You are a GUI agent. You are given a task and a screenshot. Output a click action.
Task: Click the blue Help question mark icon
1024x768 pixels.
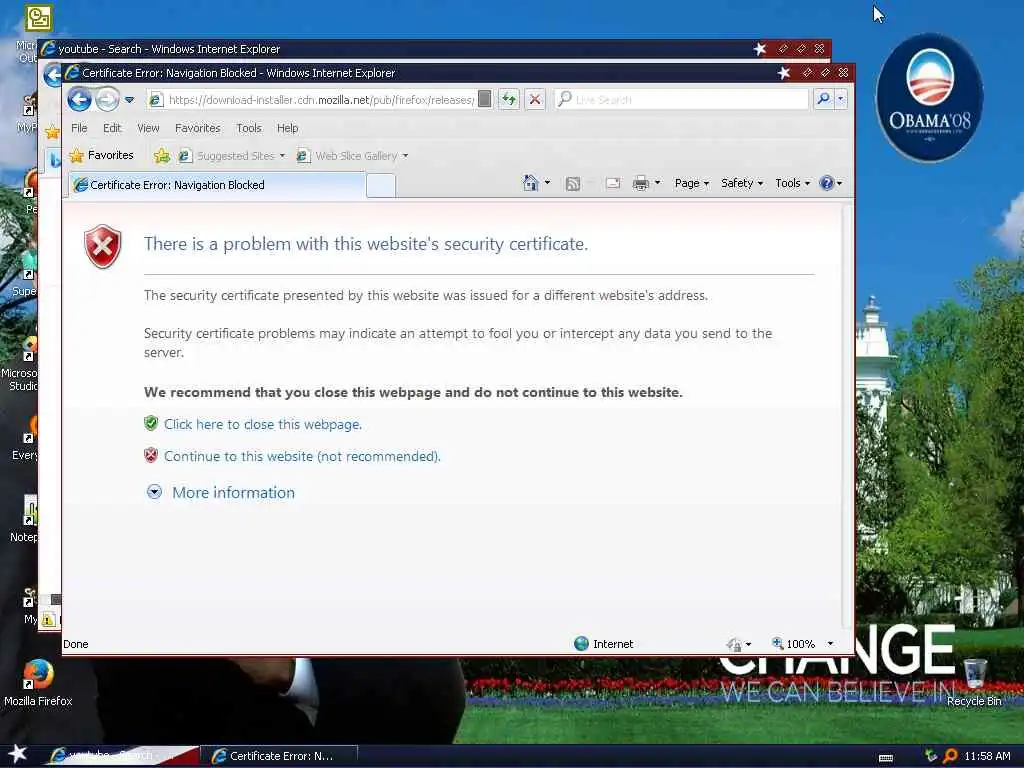[x=827, y=184]
